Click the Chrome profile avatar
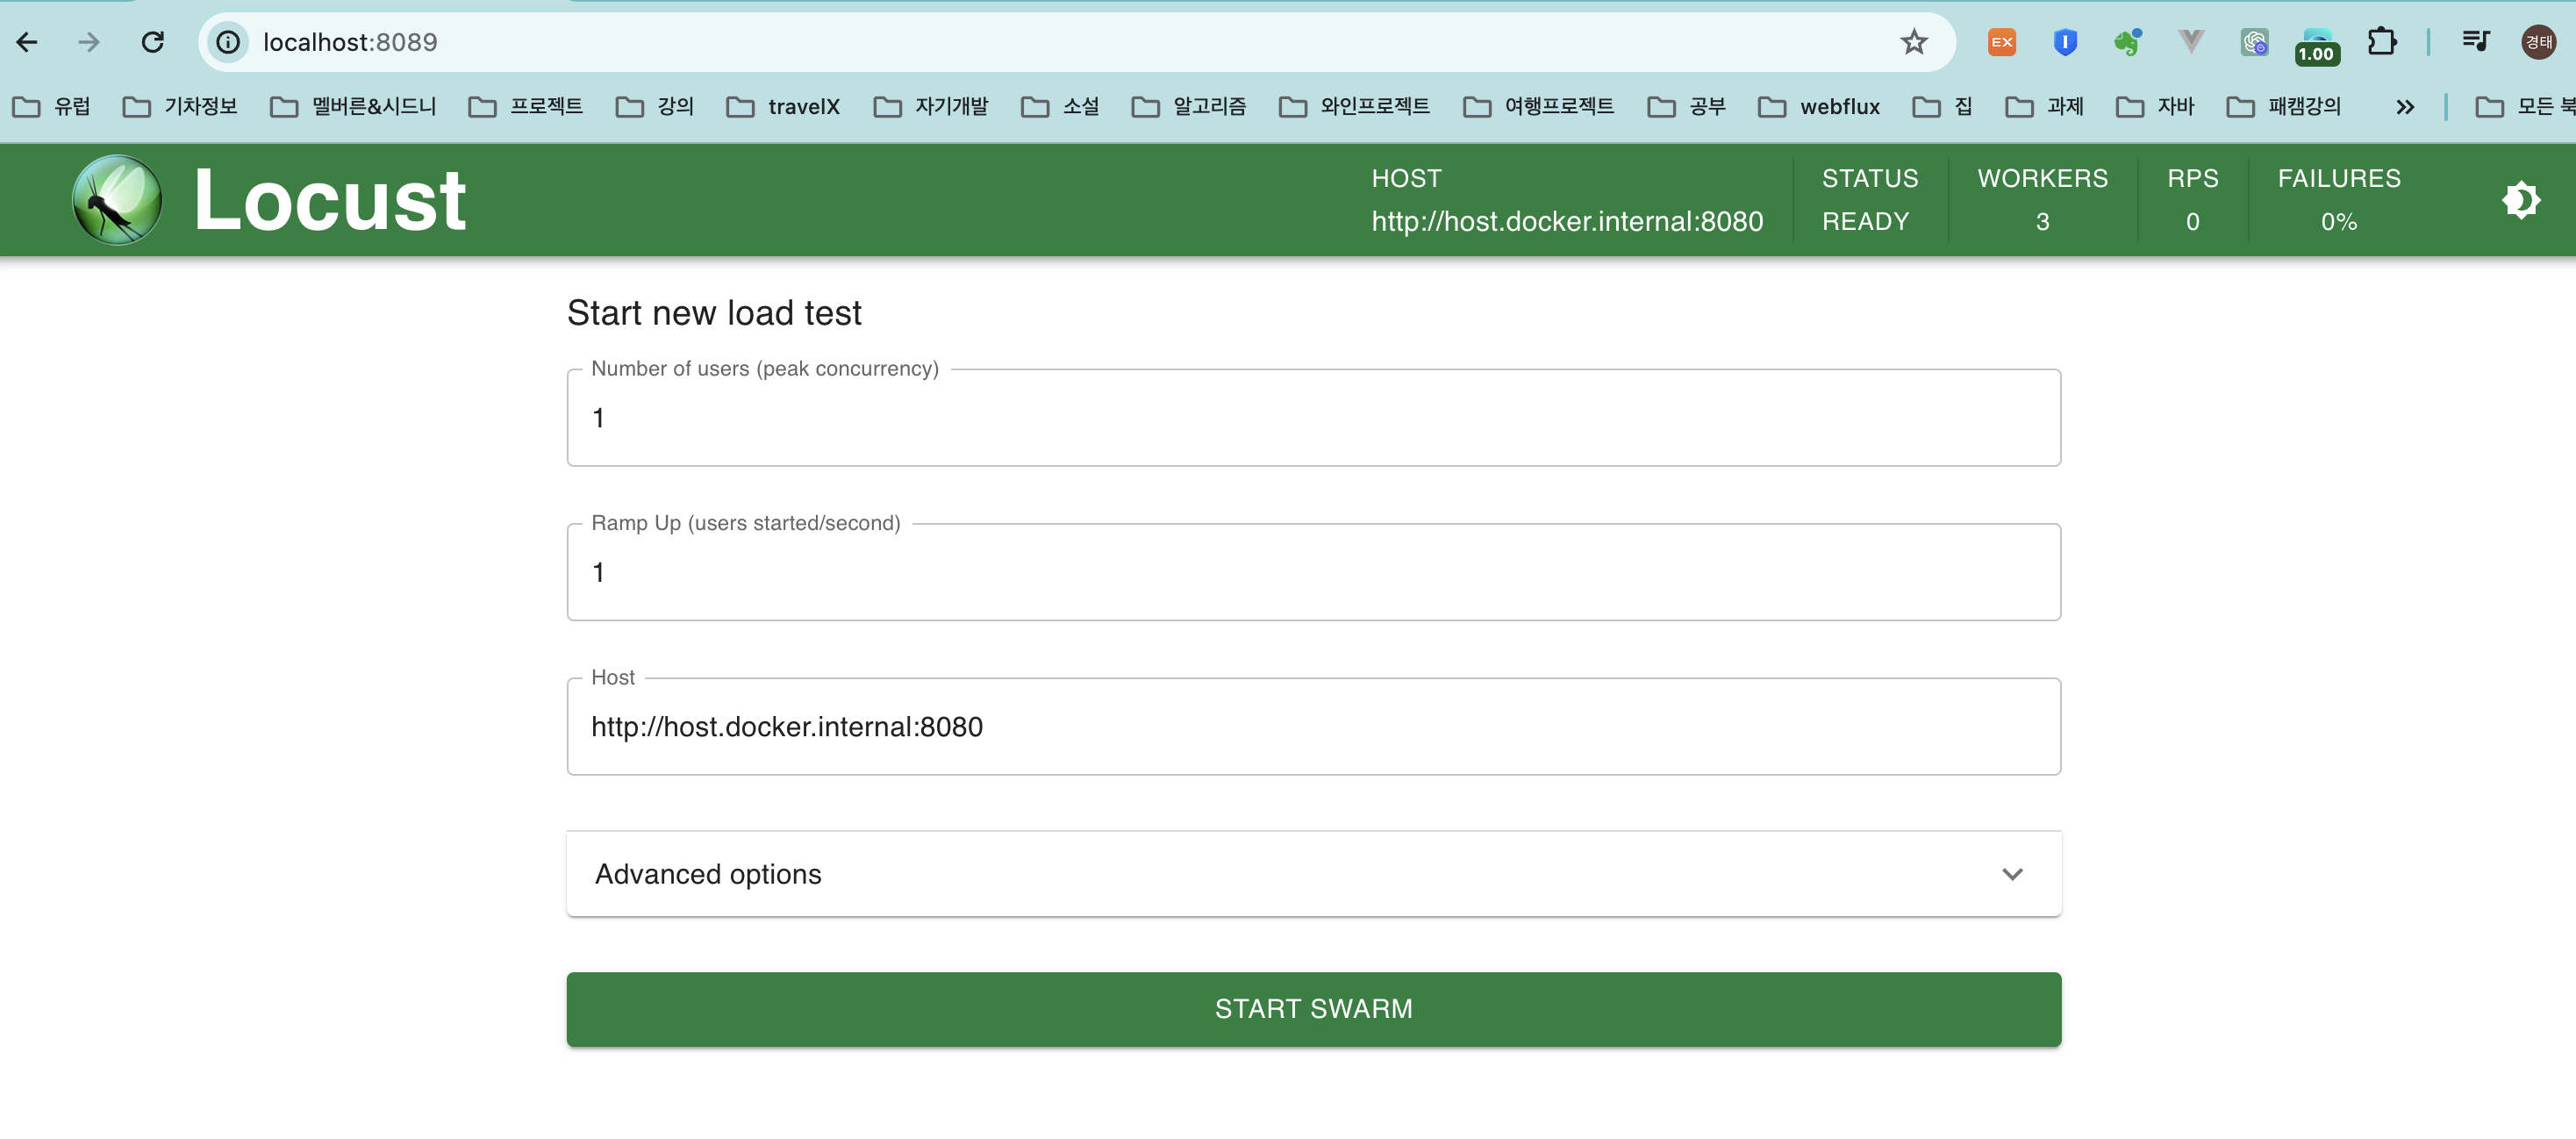This screenshot has width=2576, height=1139. pyautogui.click(x=2537, y=42)
